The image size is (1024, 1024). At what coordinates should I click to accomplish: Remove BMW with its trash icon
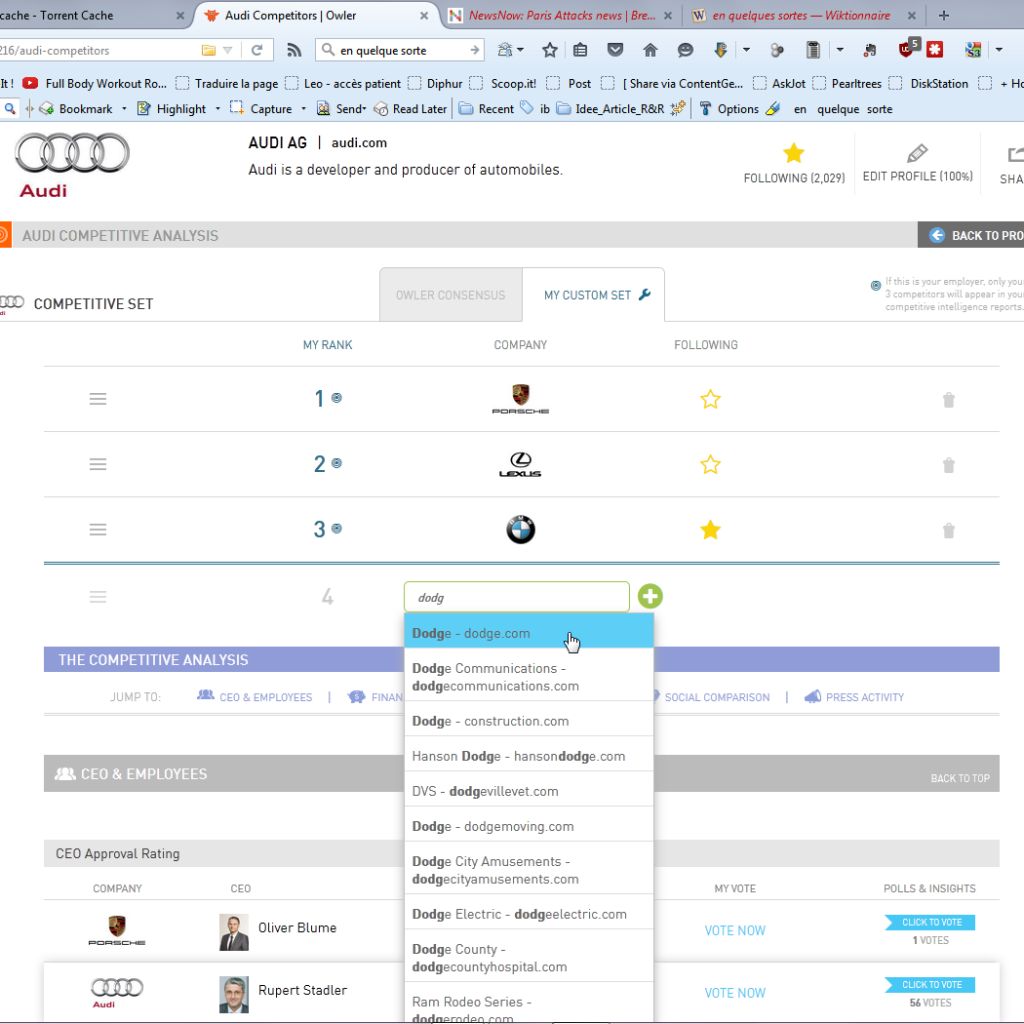[949, 530]
